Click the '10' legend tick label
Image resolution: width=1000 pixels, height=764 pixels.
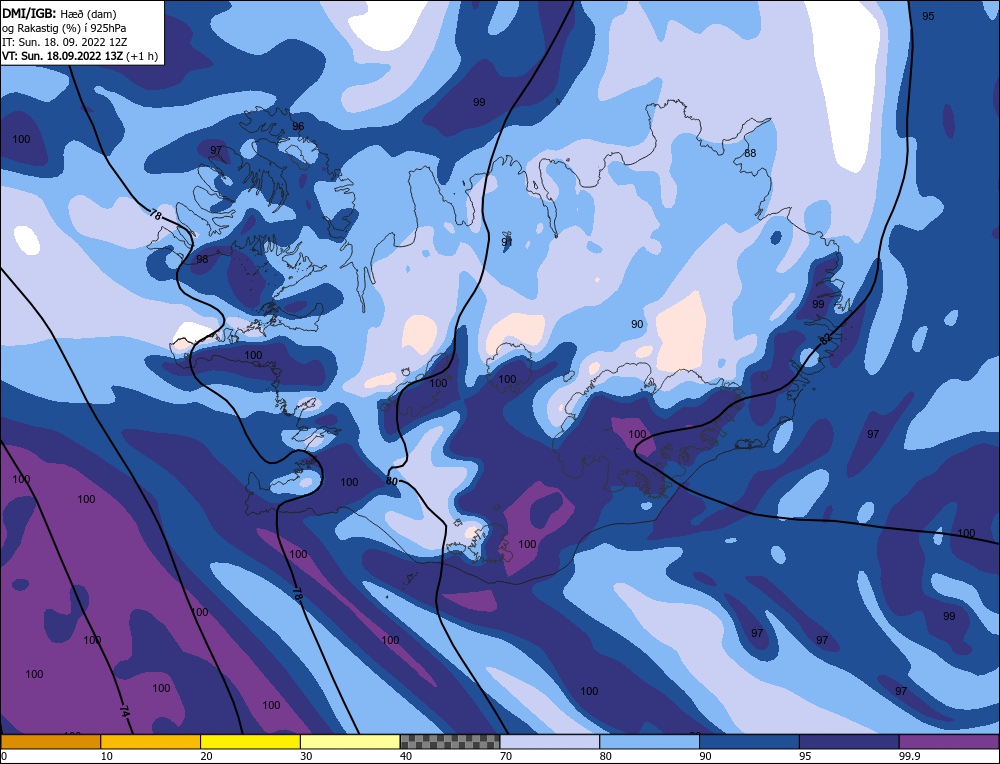[x=107, y=756]
